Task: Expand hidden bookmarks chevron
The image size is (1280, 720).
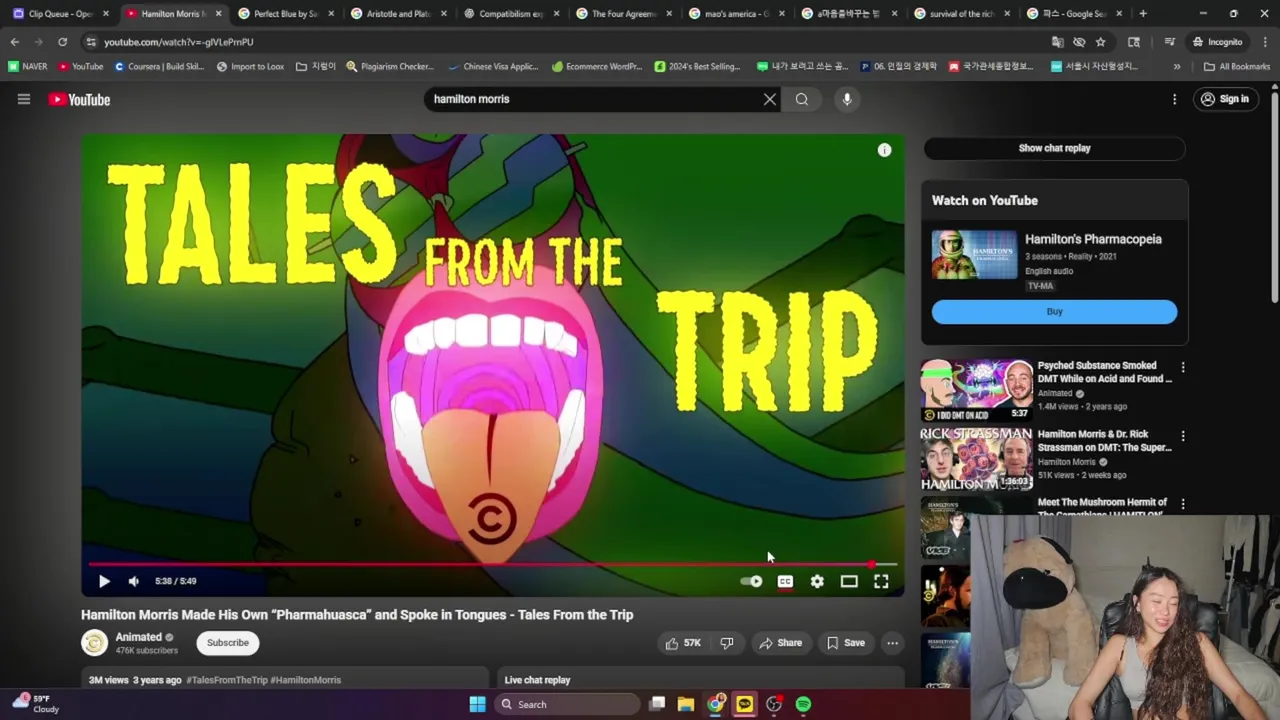Action: 1177,67
